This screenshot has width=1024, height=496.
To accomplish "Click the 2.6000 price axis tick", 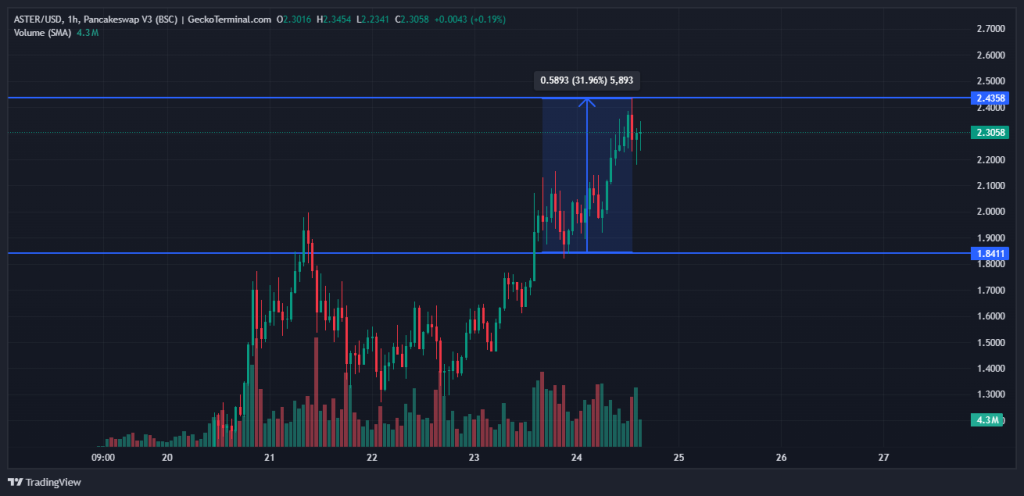I will tap(991, 55).
